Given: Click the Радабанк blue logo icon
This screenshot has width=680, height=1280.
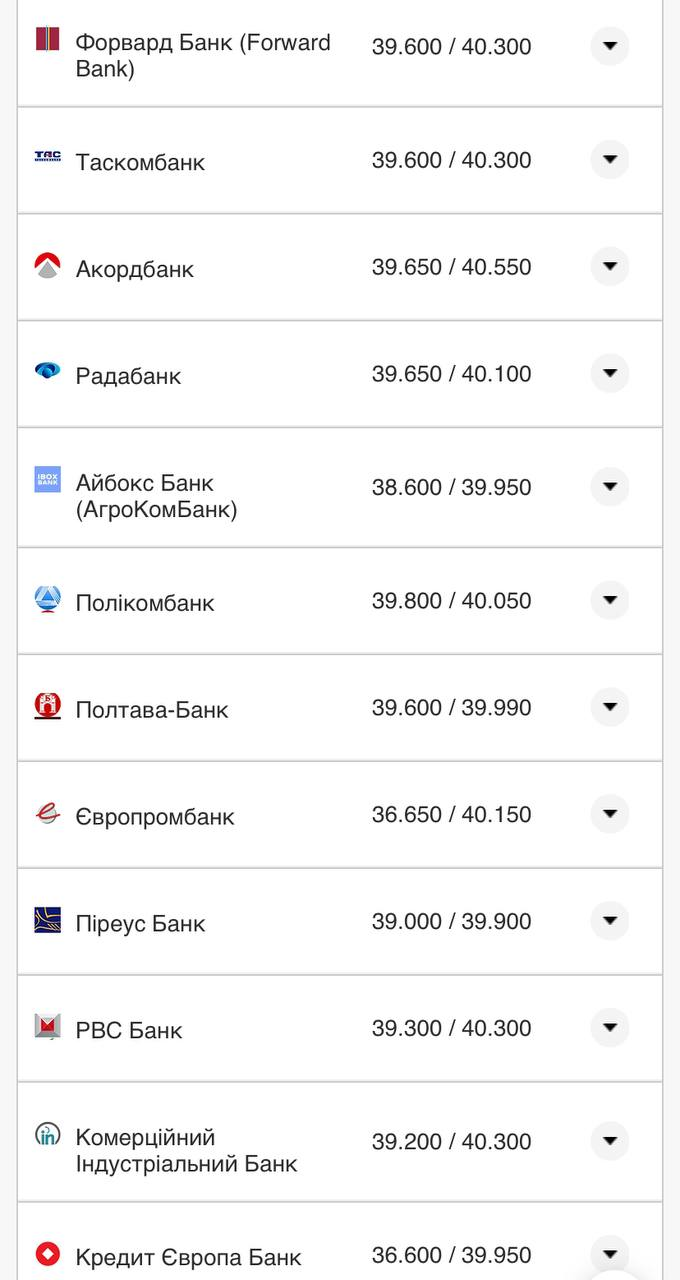Looking at the screenshot, I should click(47, 371).
